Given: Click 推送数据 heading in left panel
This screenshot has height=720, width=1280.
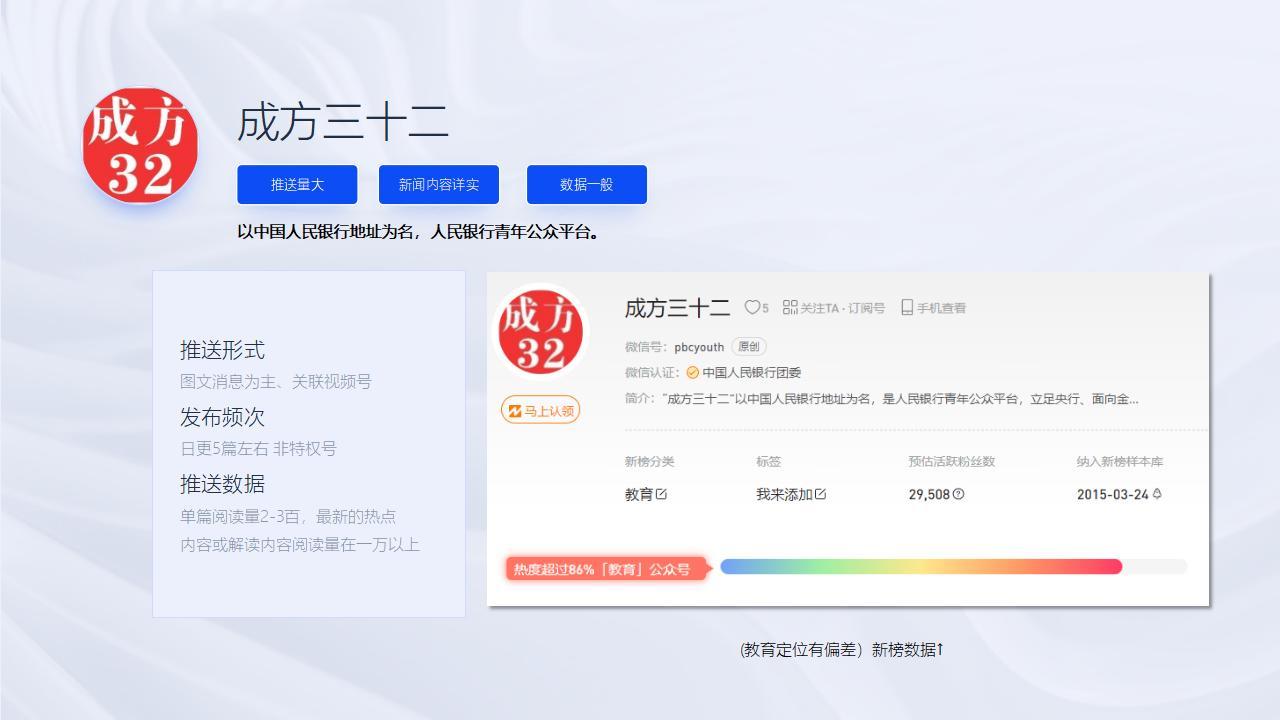Looking at the screenshot, I should 222,484.
